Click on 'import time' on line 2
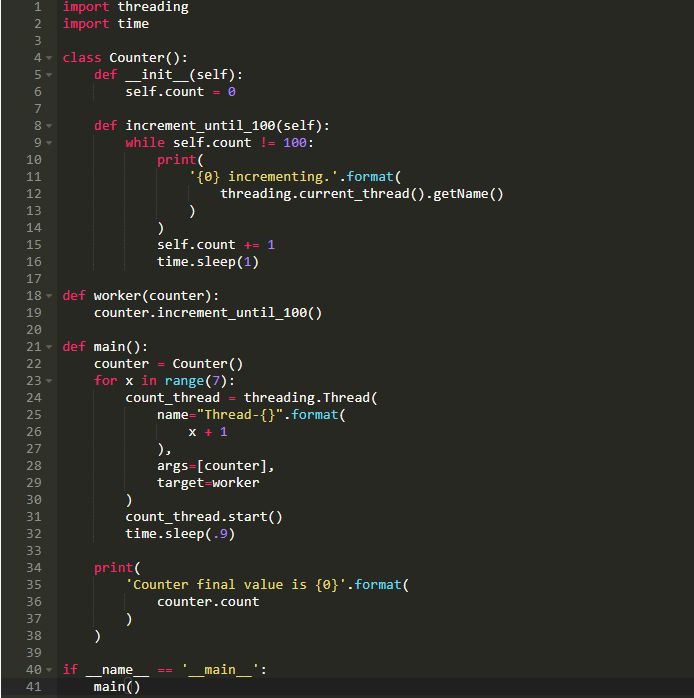The width and height of the screenshot is (694, 698). tap(106, 24)
